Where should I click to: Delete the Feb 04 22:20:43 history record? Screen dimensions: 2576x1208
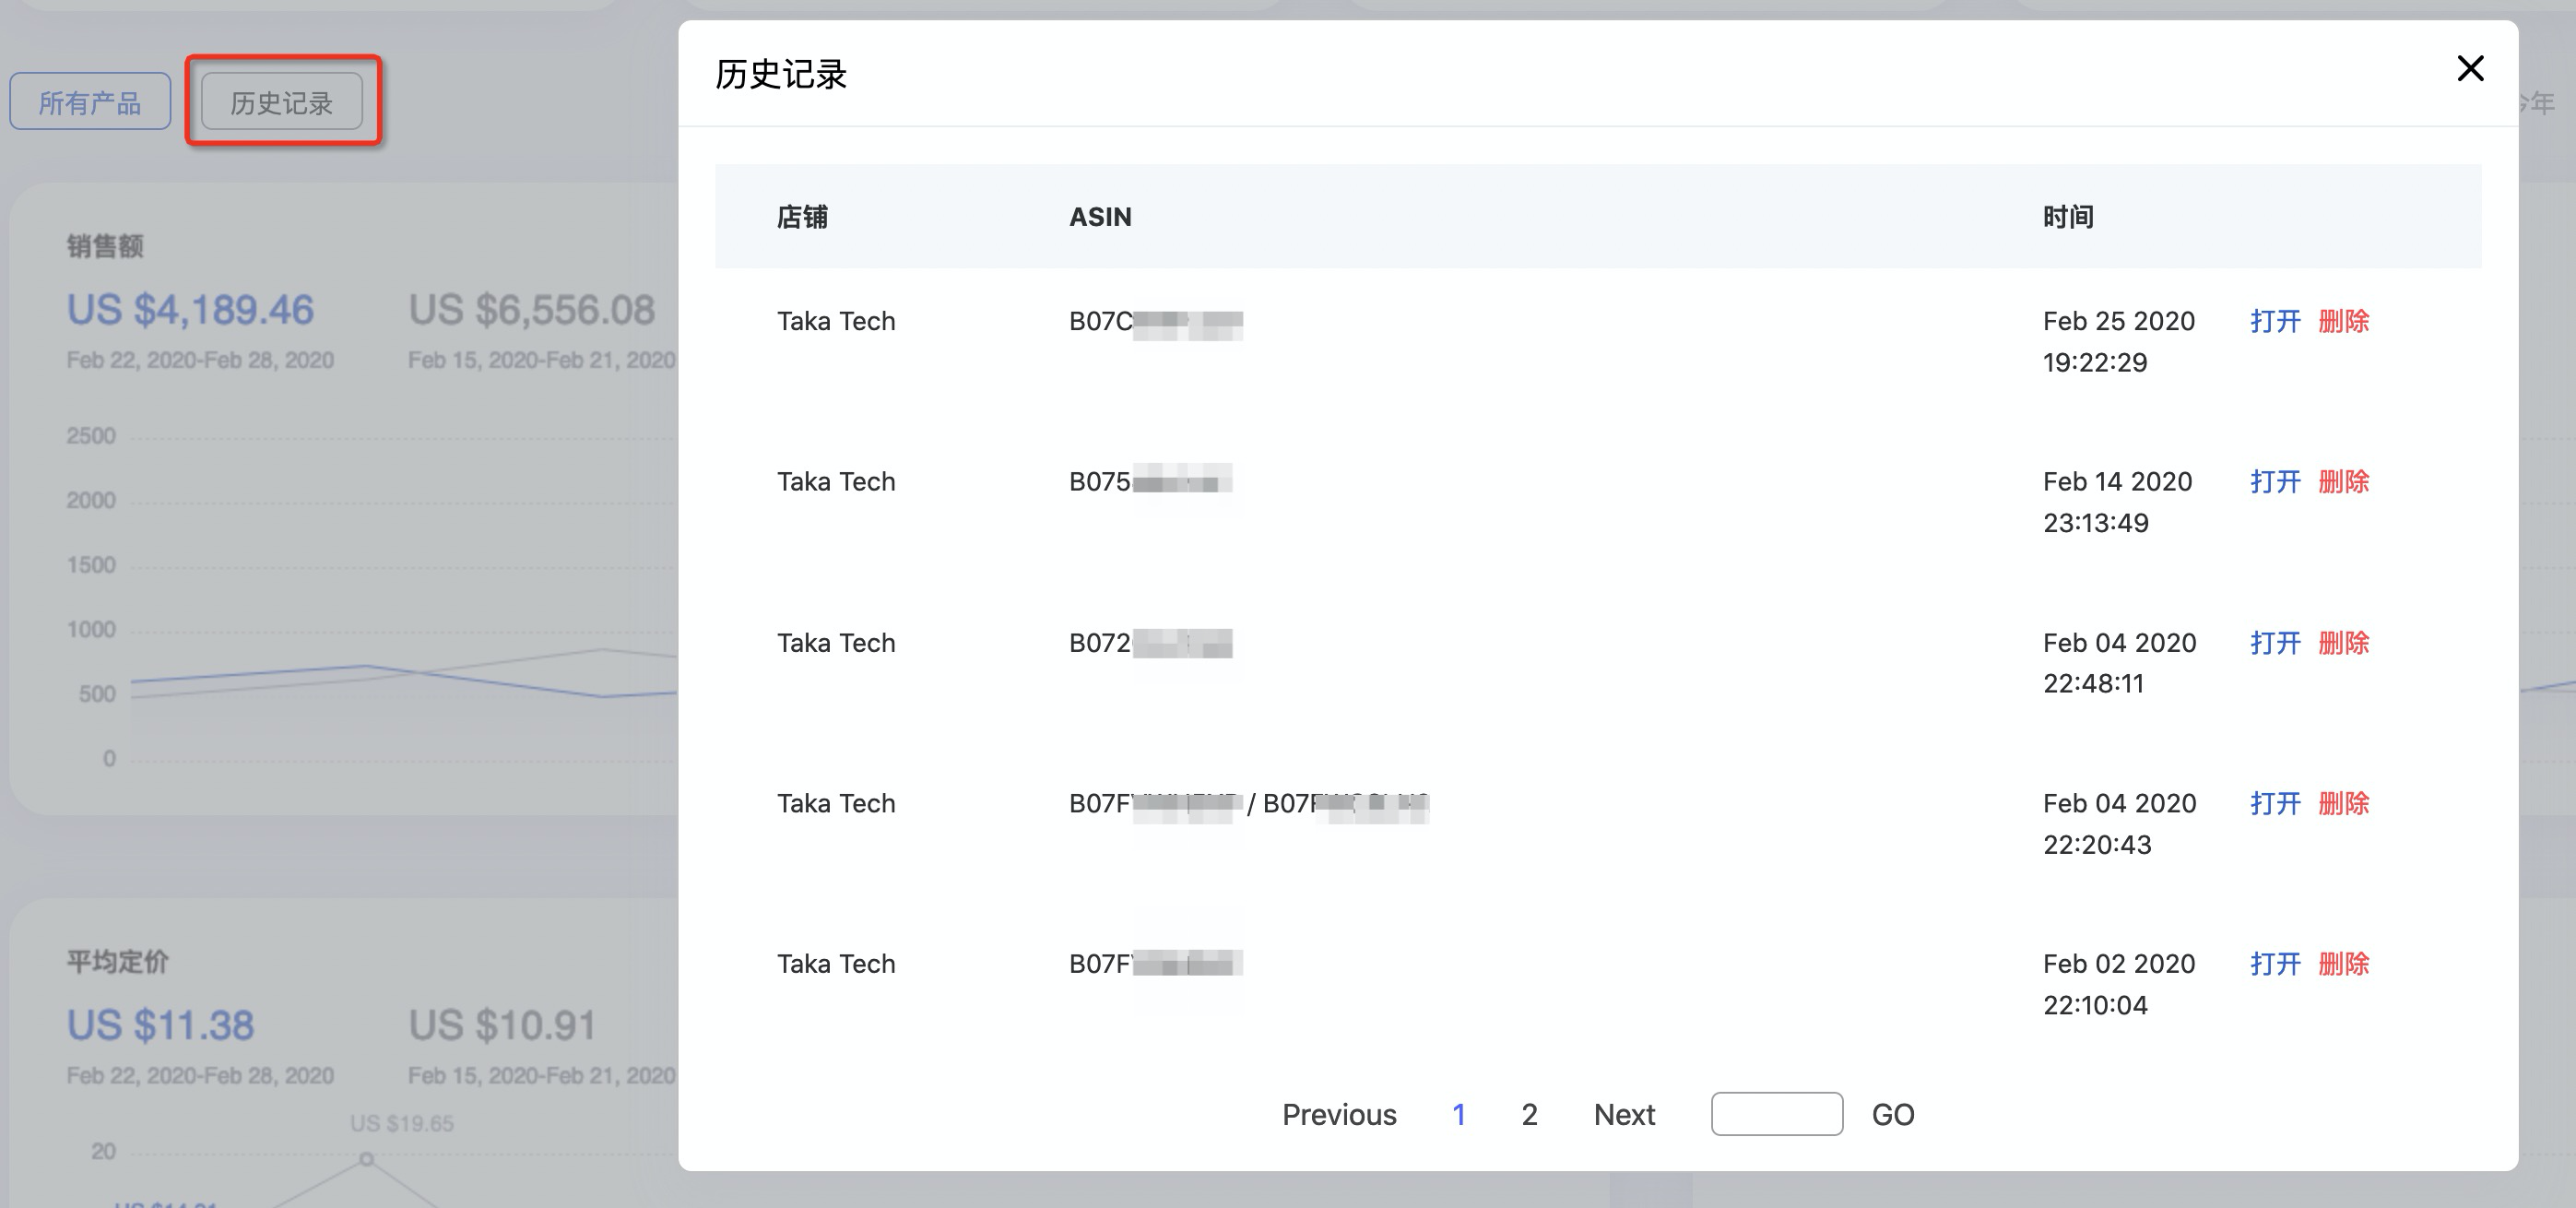2343,803
